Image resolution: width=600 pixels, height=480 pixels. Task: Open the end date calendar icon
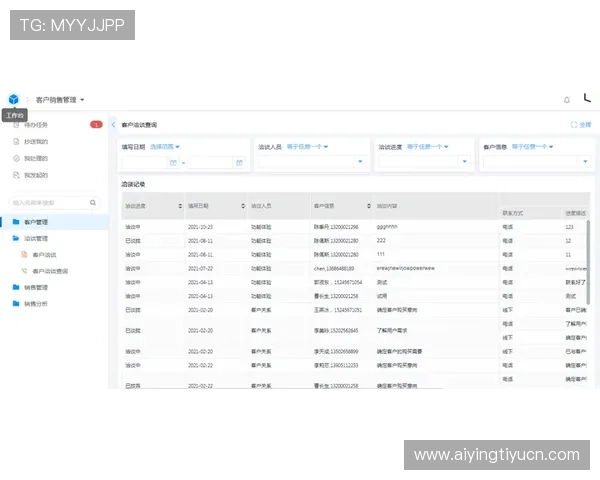click(x=239, y=163)
